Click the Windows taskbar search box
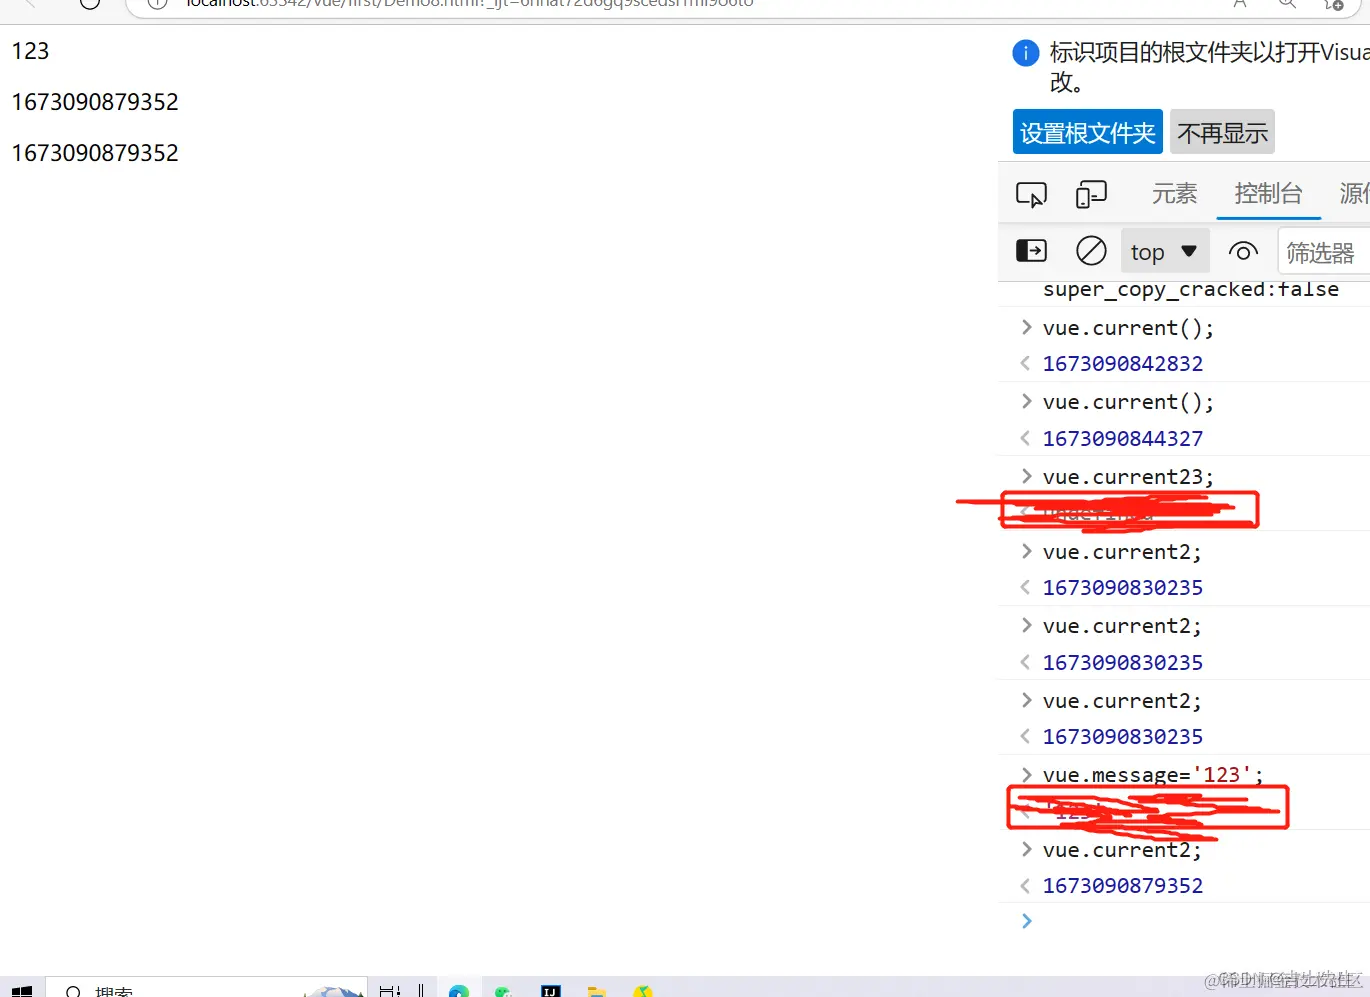This screenshot has width=1370, height=997. (x=207, y=988)
